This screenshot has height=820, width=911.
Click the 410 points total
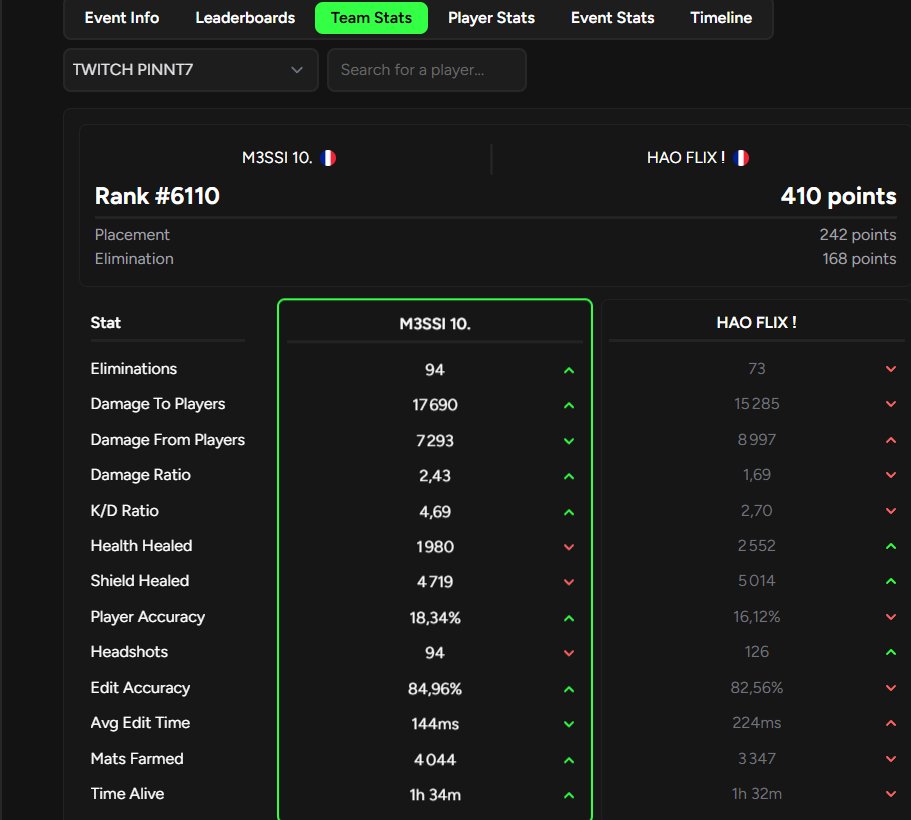(838, 196)
